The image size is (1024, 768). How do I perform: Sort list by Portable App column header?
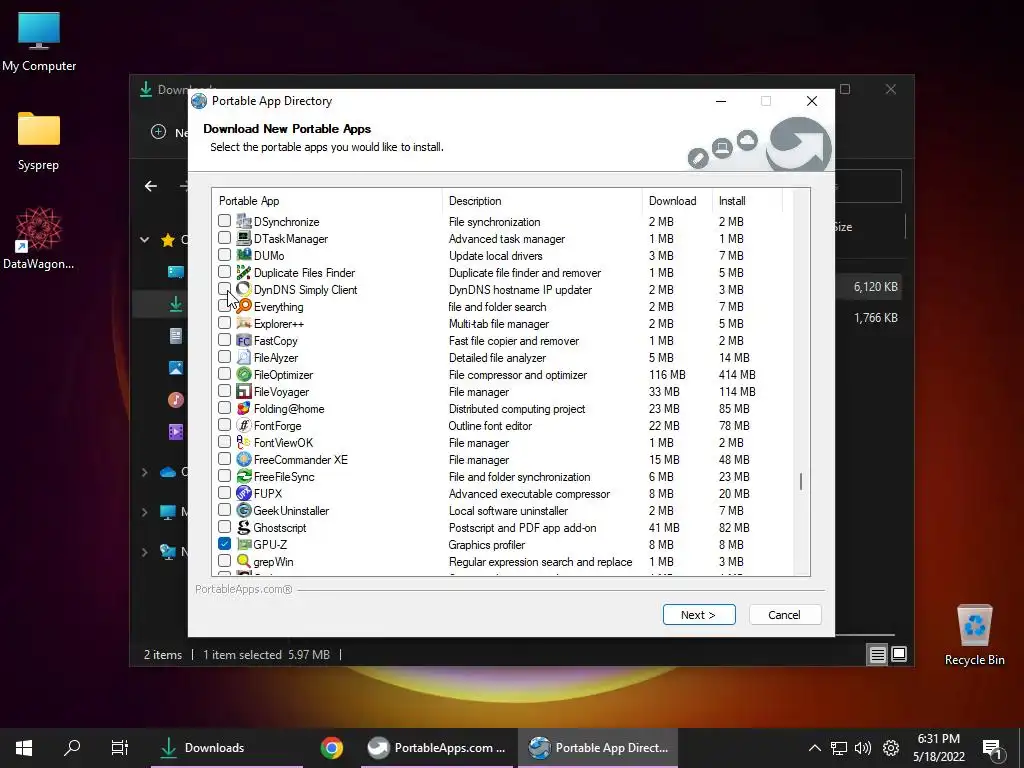(x=327, y=201)
